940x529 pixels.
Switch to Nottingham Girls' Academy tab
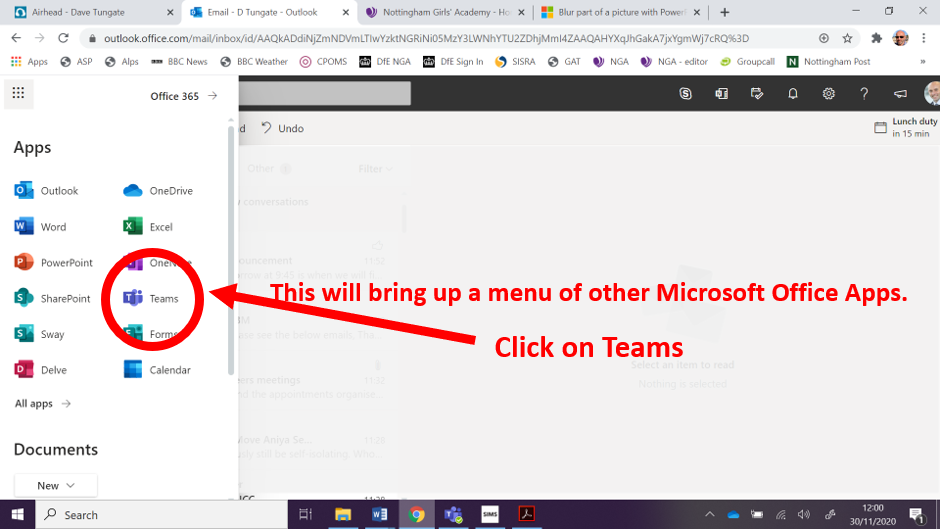tap(445, 12)
